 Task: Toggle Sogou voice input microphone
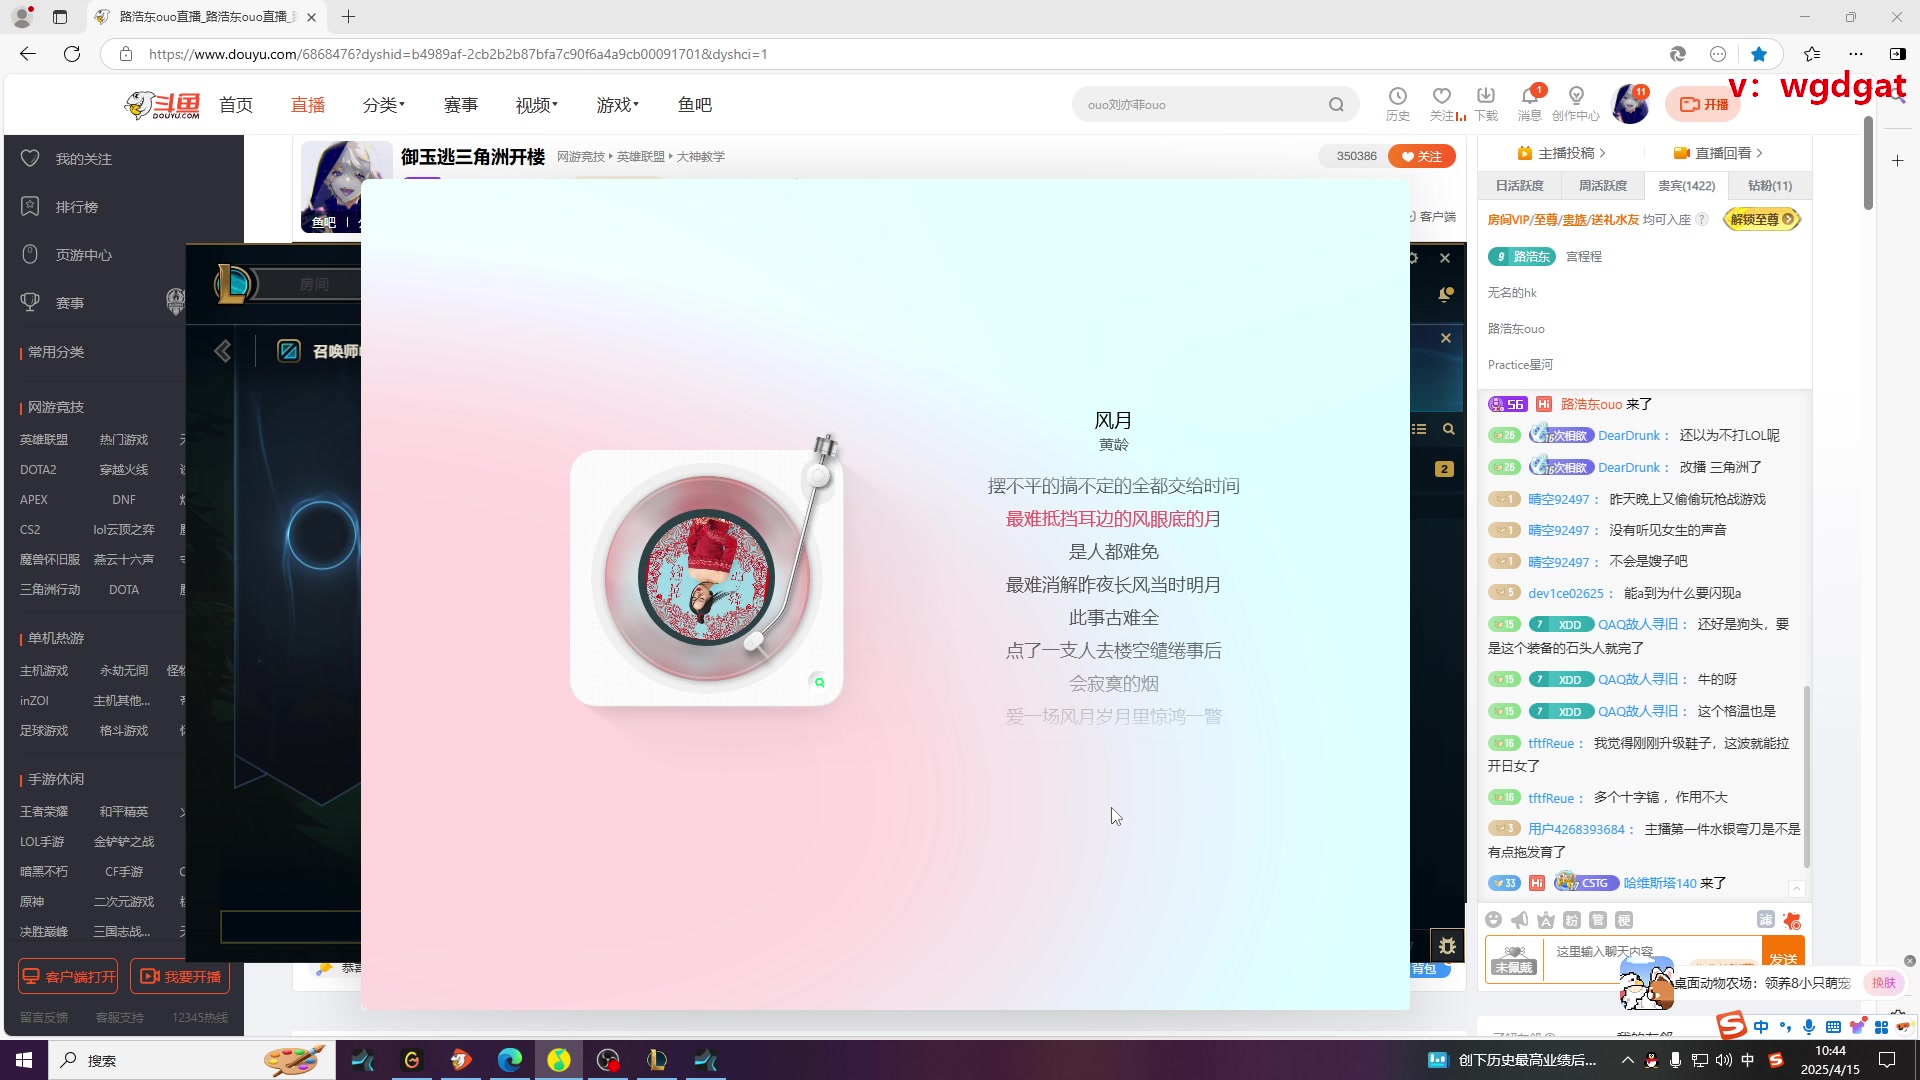pos(1809,1027)
